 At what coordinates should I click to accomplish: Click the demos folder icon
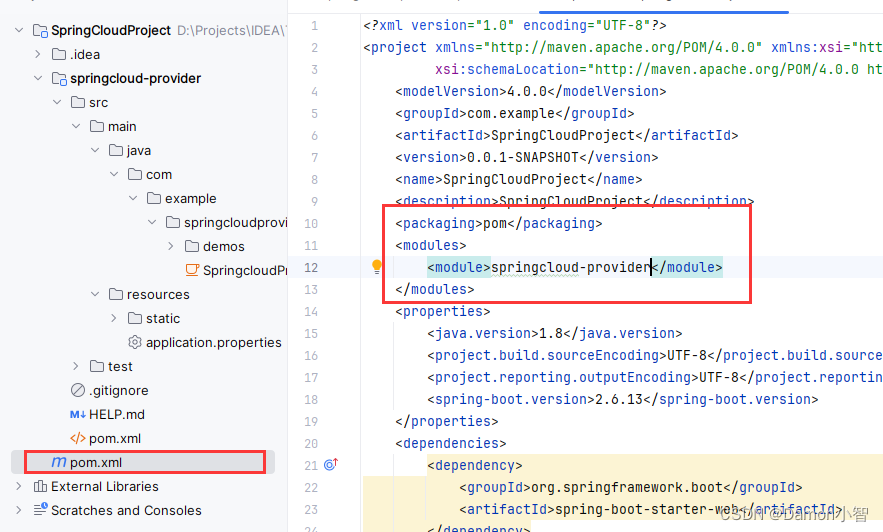click(193, 246)
